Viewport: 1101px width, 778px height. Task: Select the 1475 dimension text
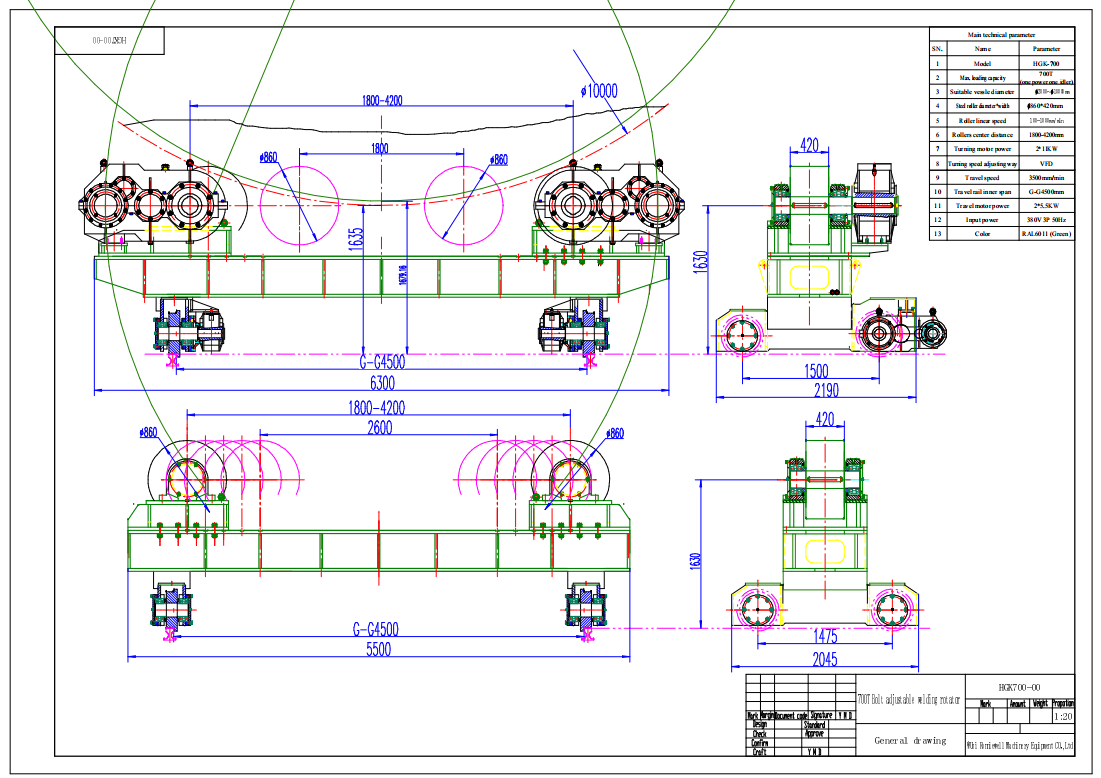tap(825, 637)
